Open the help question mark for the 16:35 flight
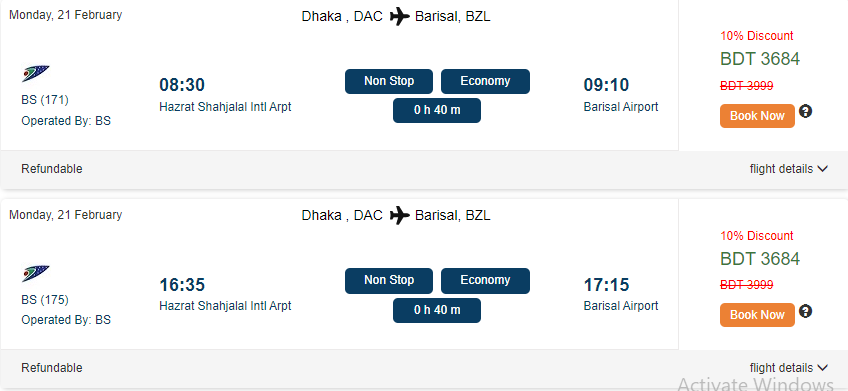This screenshot has width=848, height=391. pyautogui.click(x=805, y=312)
